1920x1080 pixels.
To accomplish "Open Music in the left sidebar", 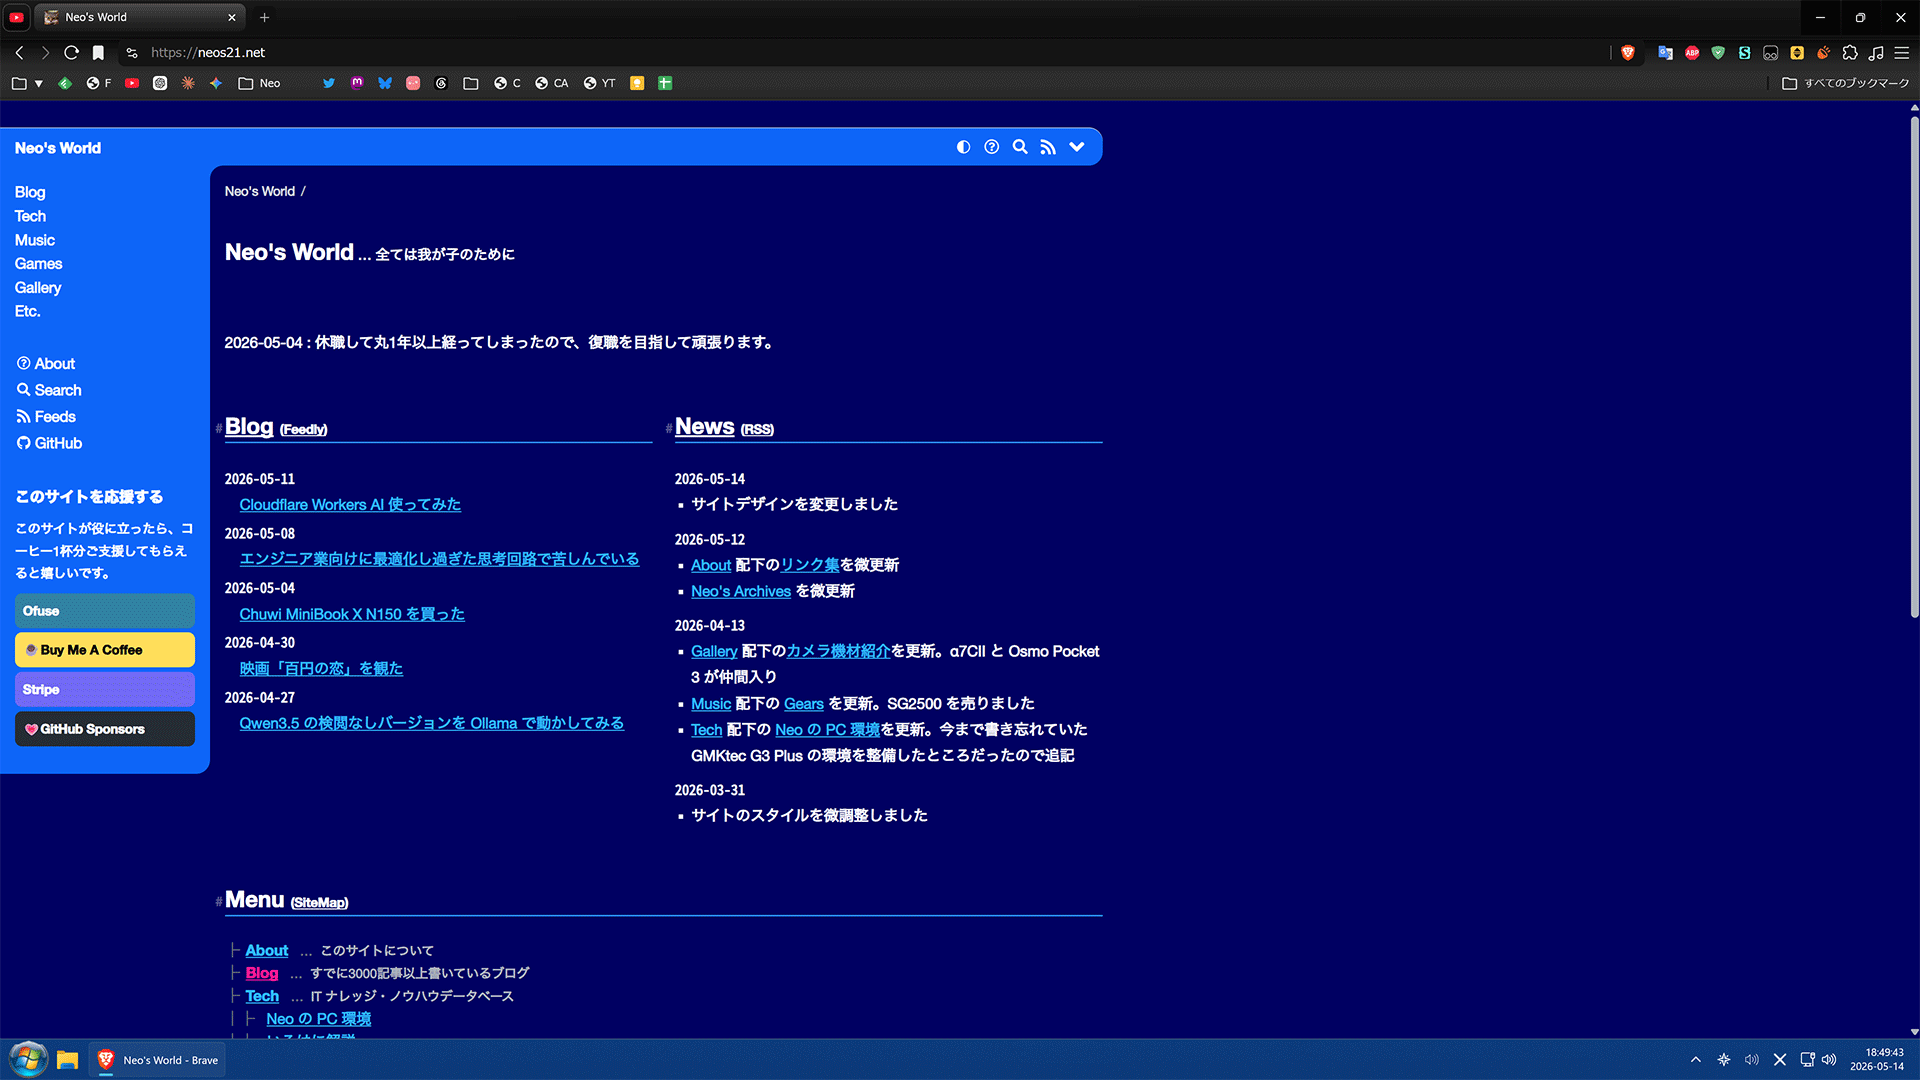I will (35, 240).
